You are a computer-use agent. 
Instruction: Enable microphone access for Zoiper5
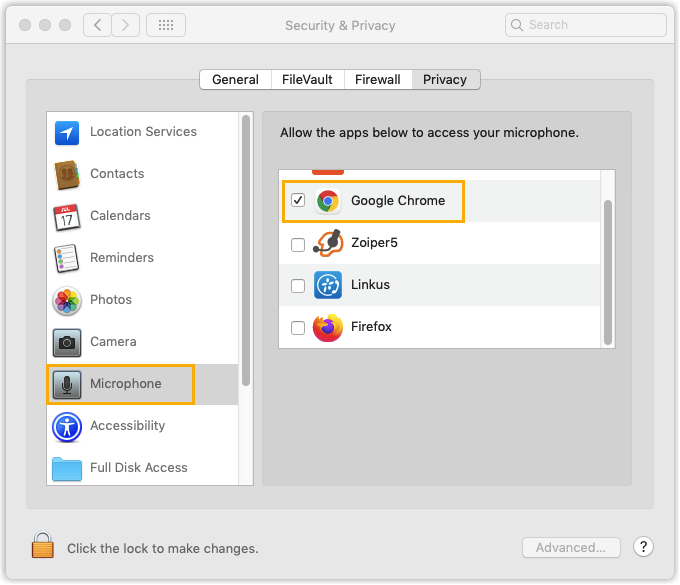coord(298,245)
